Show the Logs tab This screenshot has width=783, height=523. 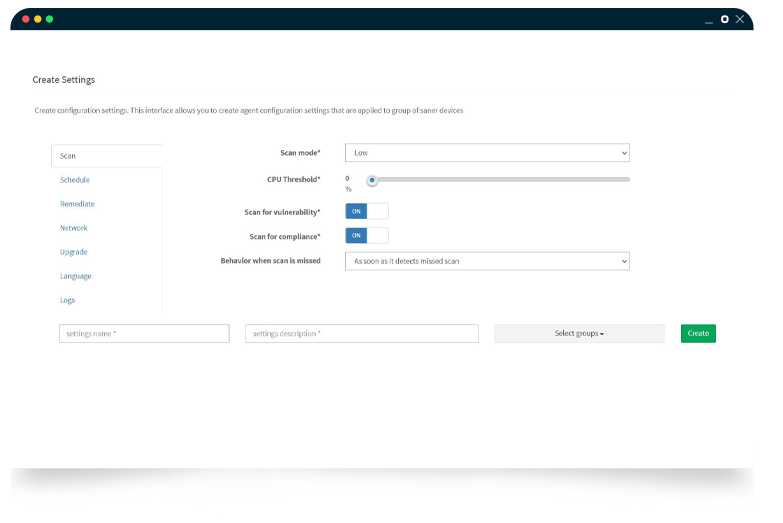point(67,300)
